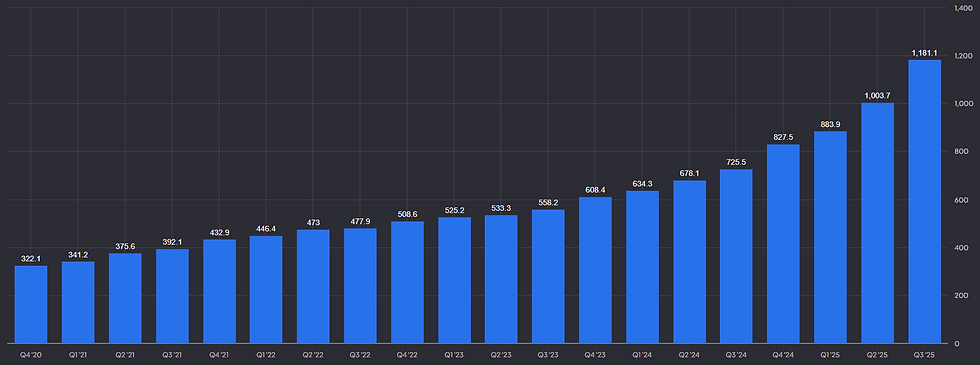Select the tallest bar, Q3 '25
The height and width of the screenshot is (365, 980).
coord(924,201)
